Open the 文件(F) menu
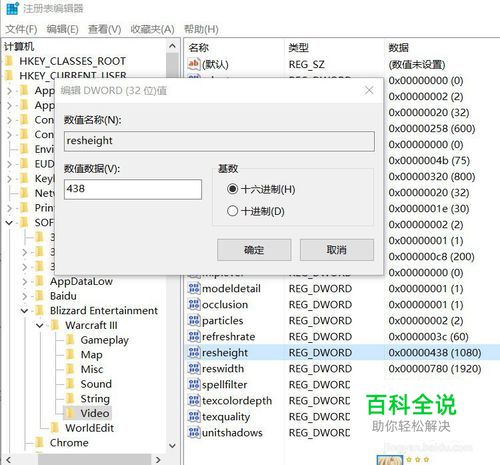 (21, 29)
